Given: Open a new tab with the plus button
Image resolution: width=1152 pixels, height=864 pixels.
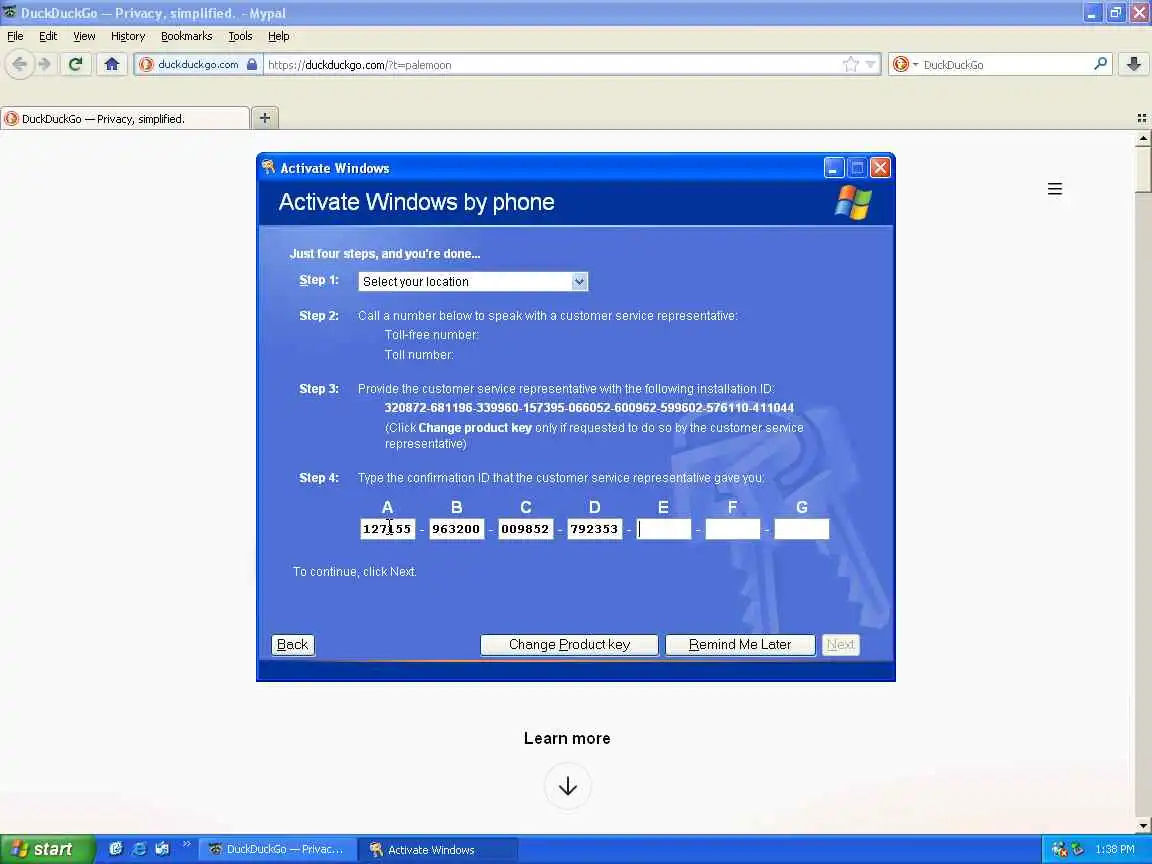Looking at the screenshot, I should (265, 118).
